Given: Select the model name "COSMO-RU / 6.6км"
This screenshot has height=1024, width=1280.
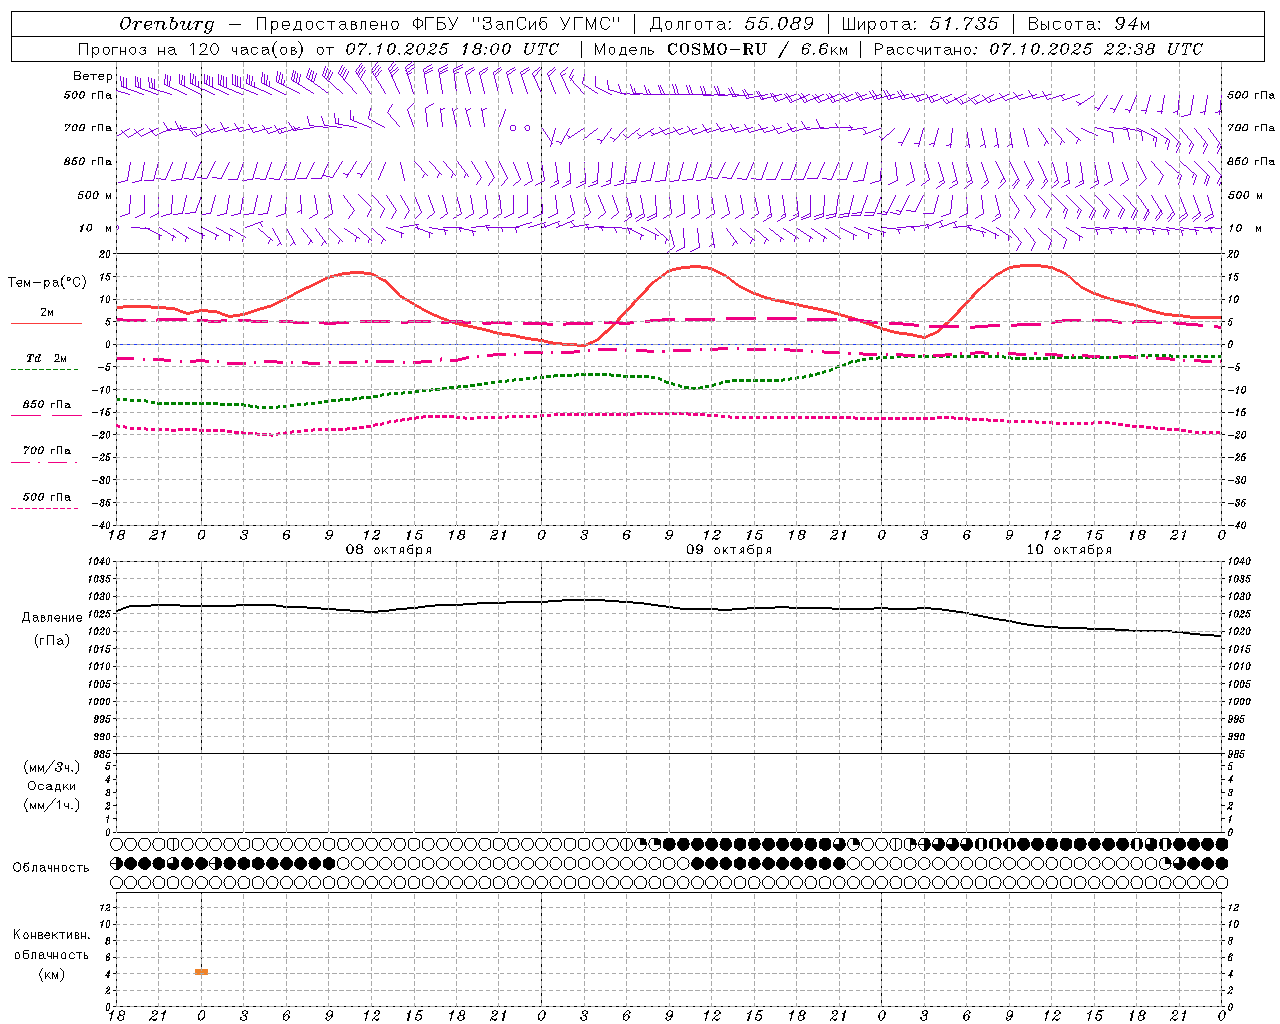Looking at the screenshot, I should (x=757, y=49).
